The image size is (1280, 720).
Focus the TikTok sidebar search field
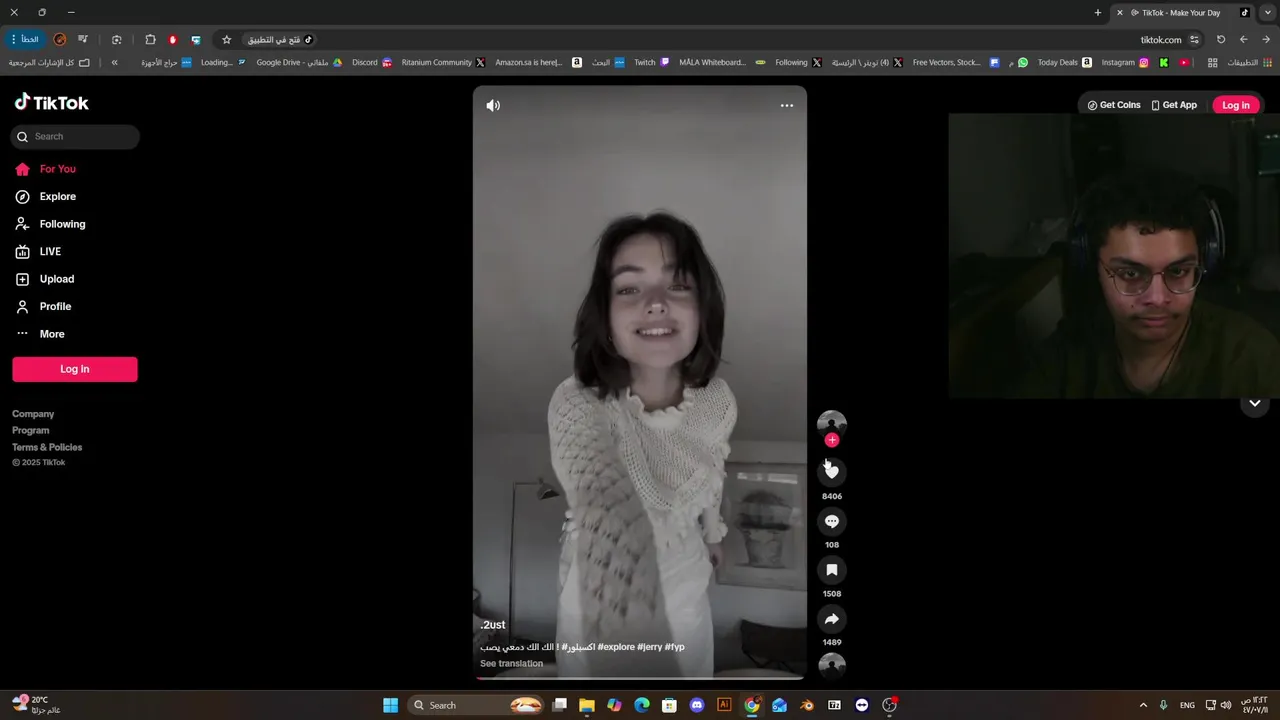click(x=75, y=137)
